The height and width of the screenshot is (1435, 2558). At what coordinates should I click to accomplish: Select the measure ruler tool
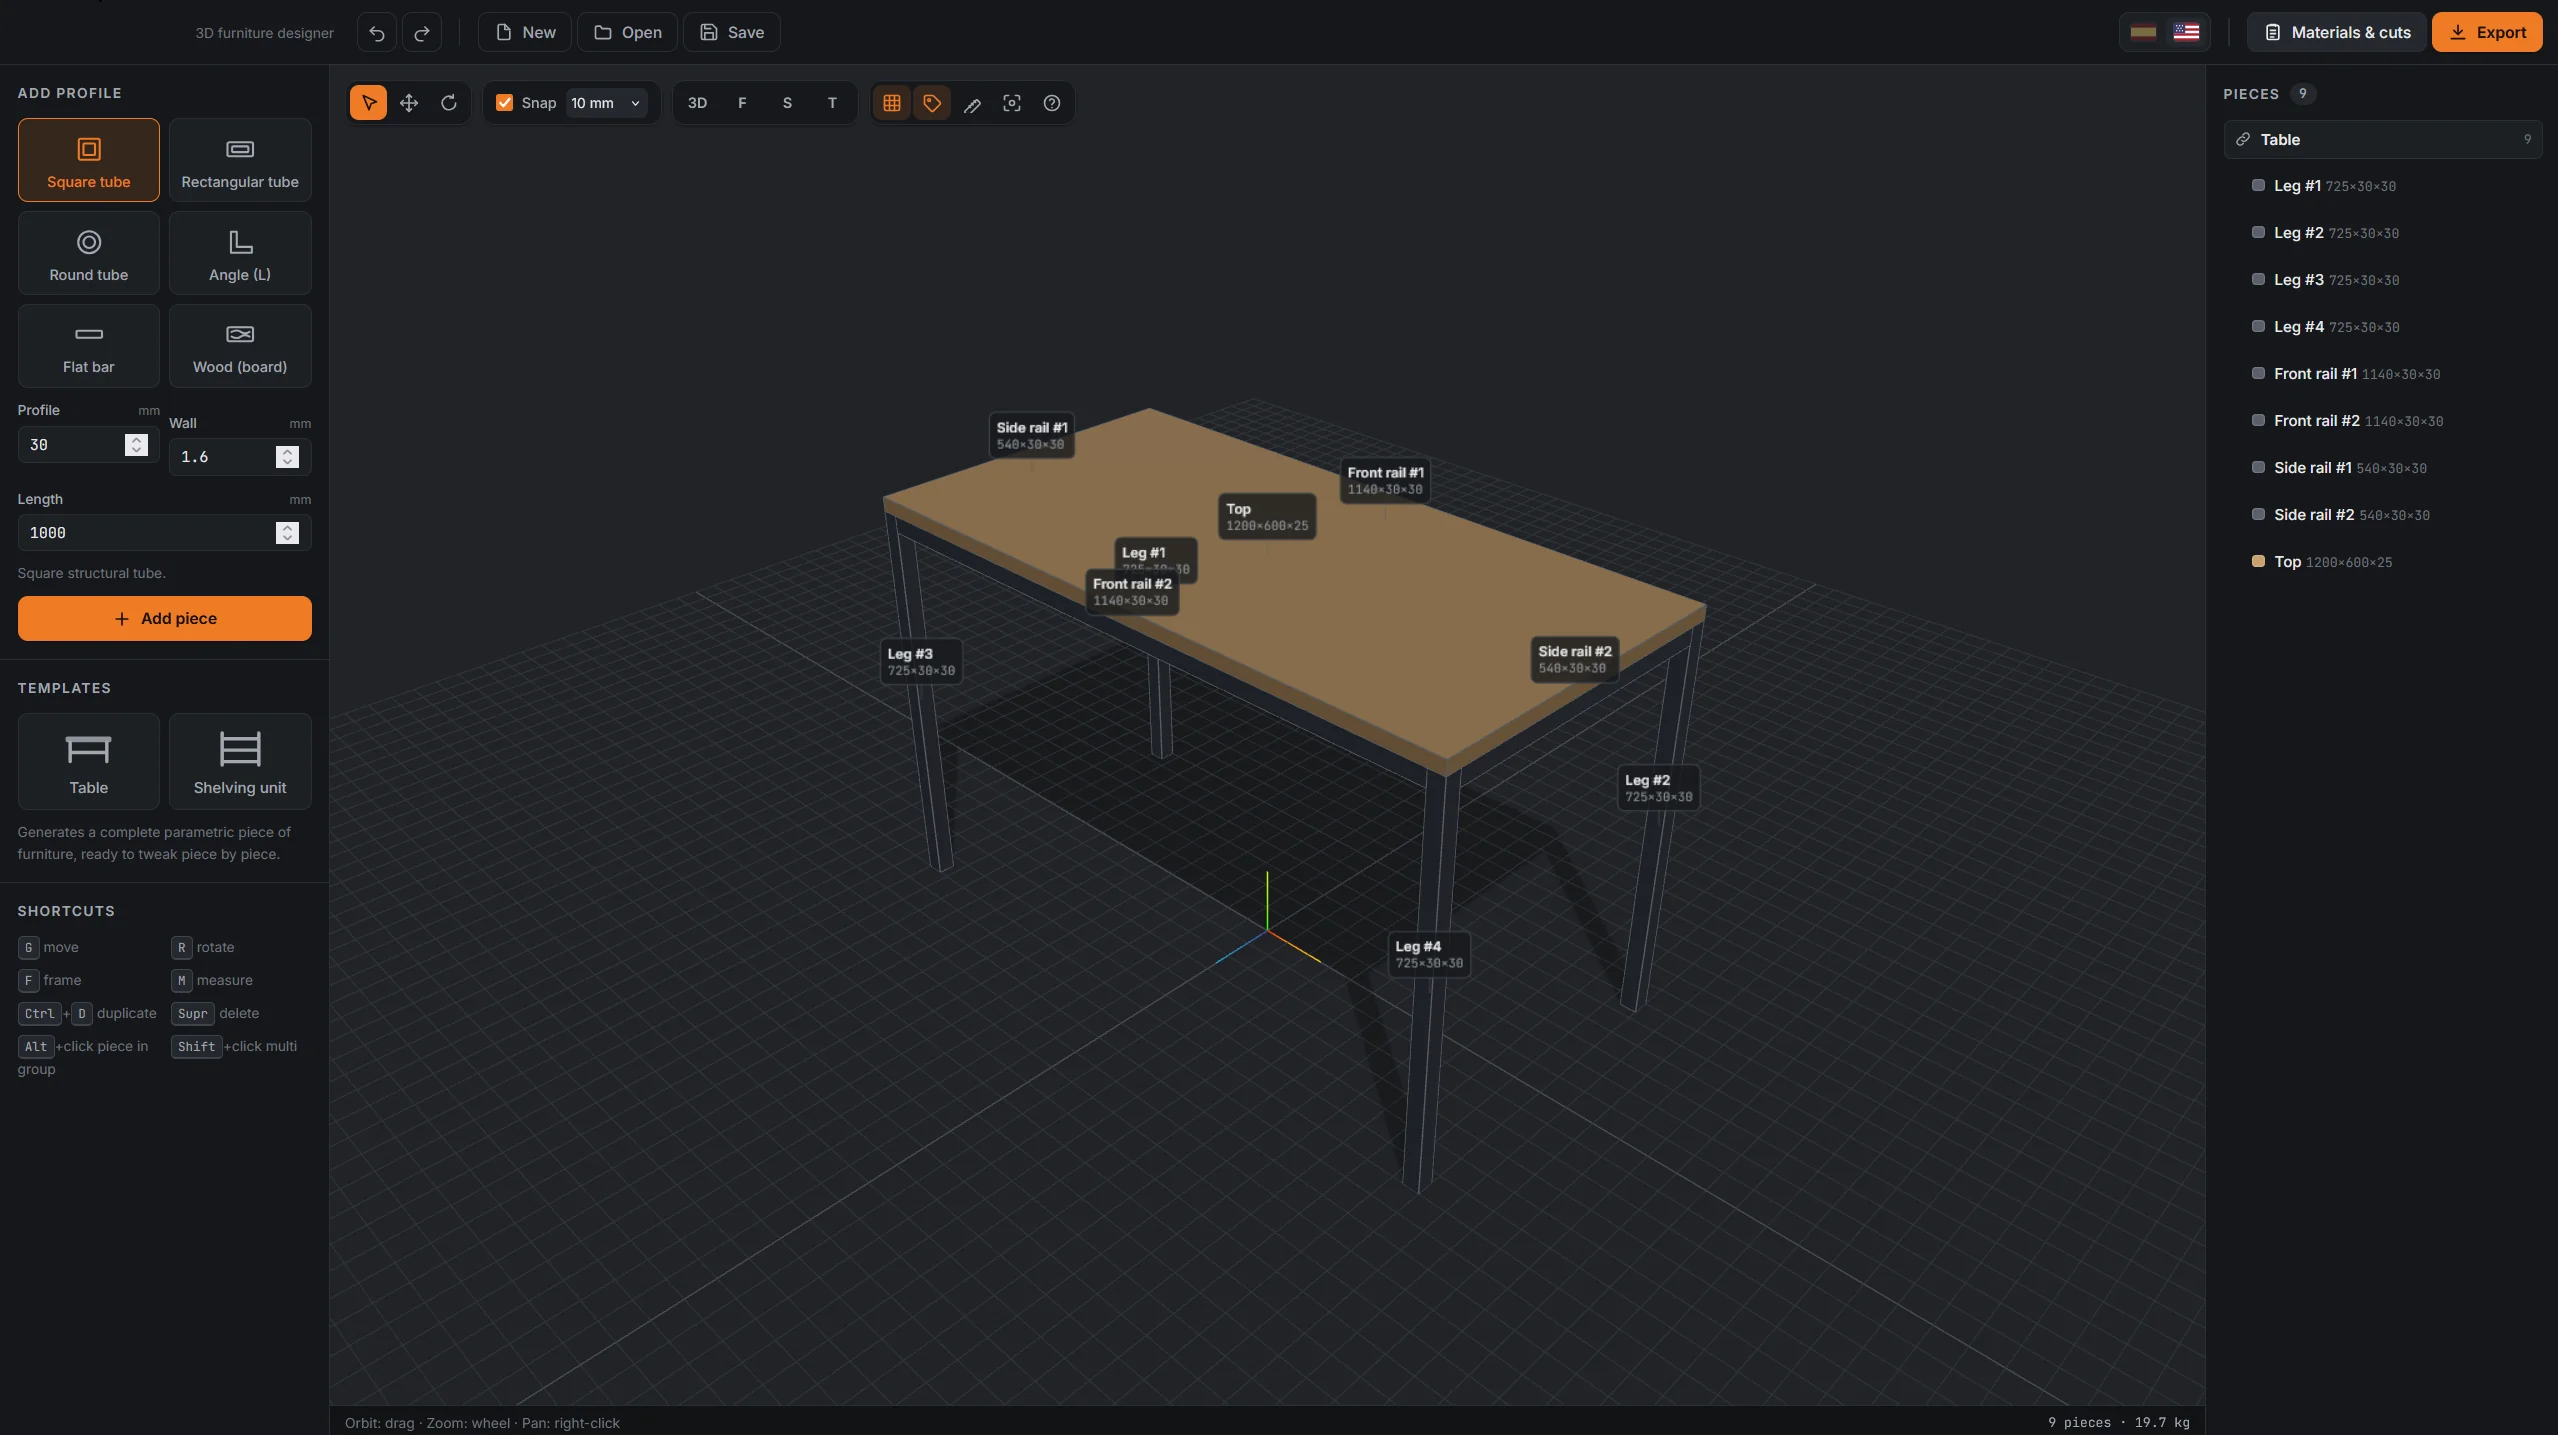(972, 103)
